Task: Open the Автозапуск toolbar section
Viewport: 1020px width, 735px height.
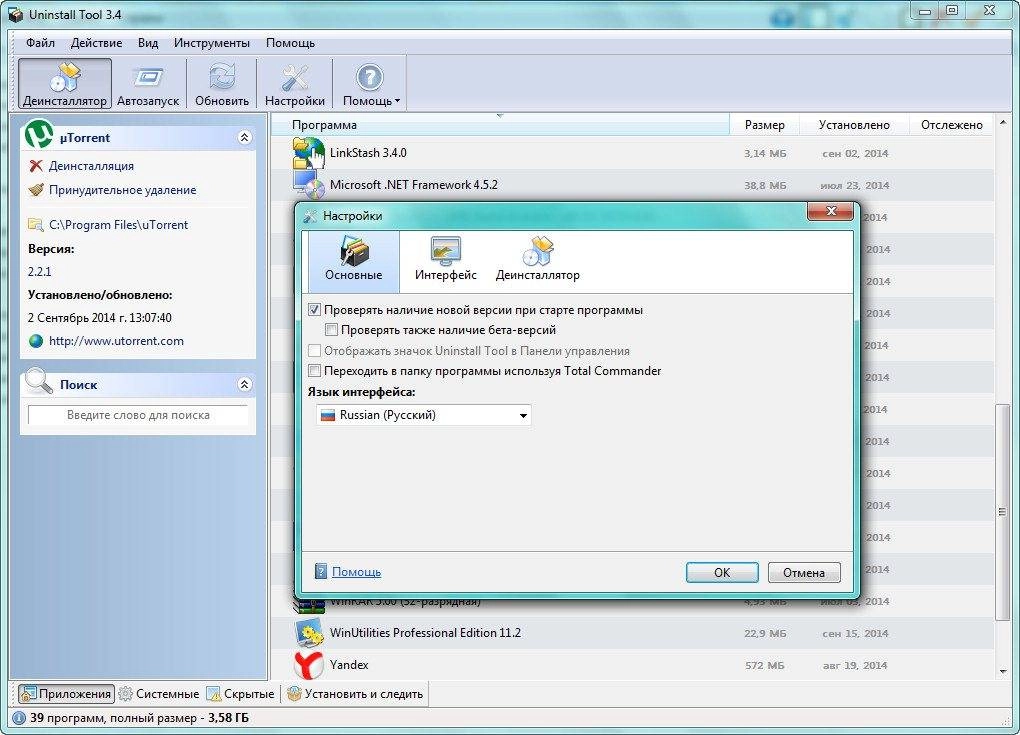Action: [148, 84]
